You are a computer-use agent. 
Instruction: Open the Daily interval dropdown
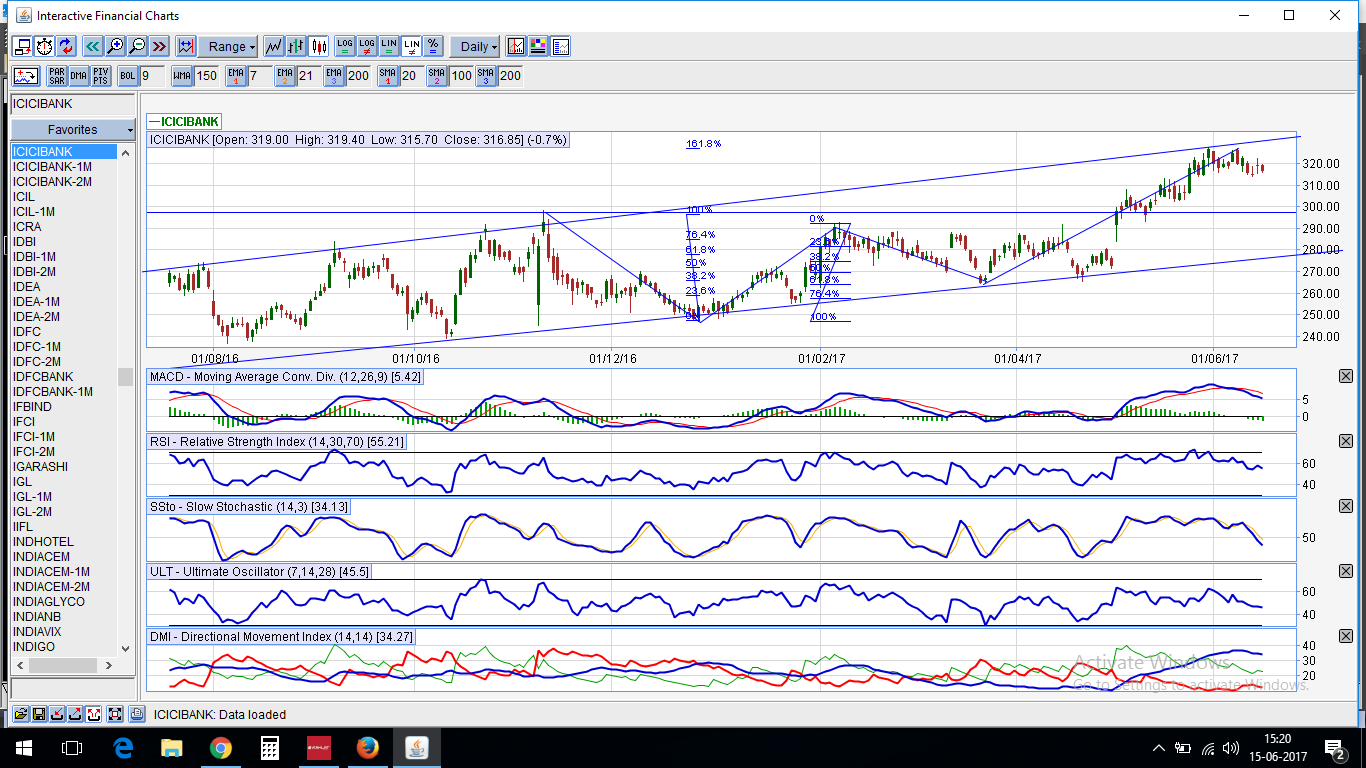point(475,46)
